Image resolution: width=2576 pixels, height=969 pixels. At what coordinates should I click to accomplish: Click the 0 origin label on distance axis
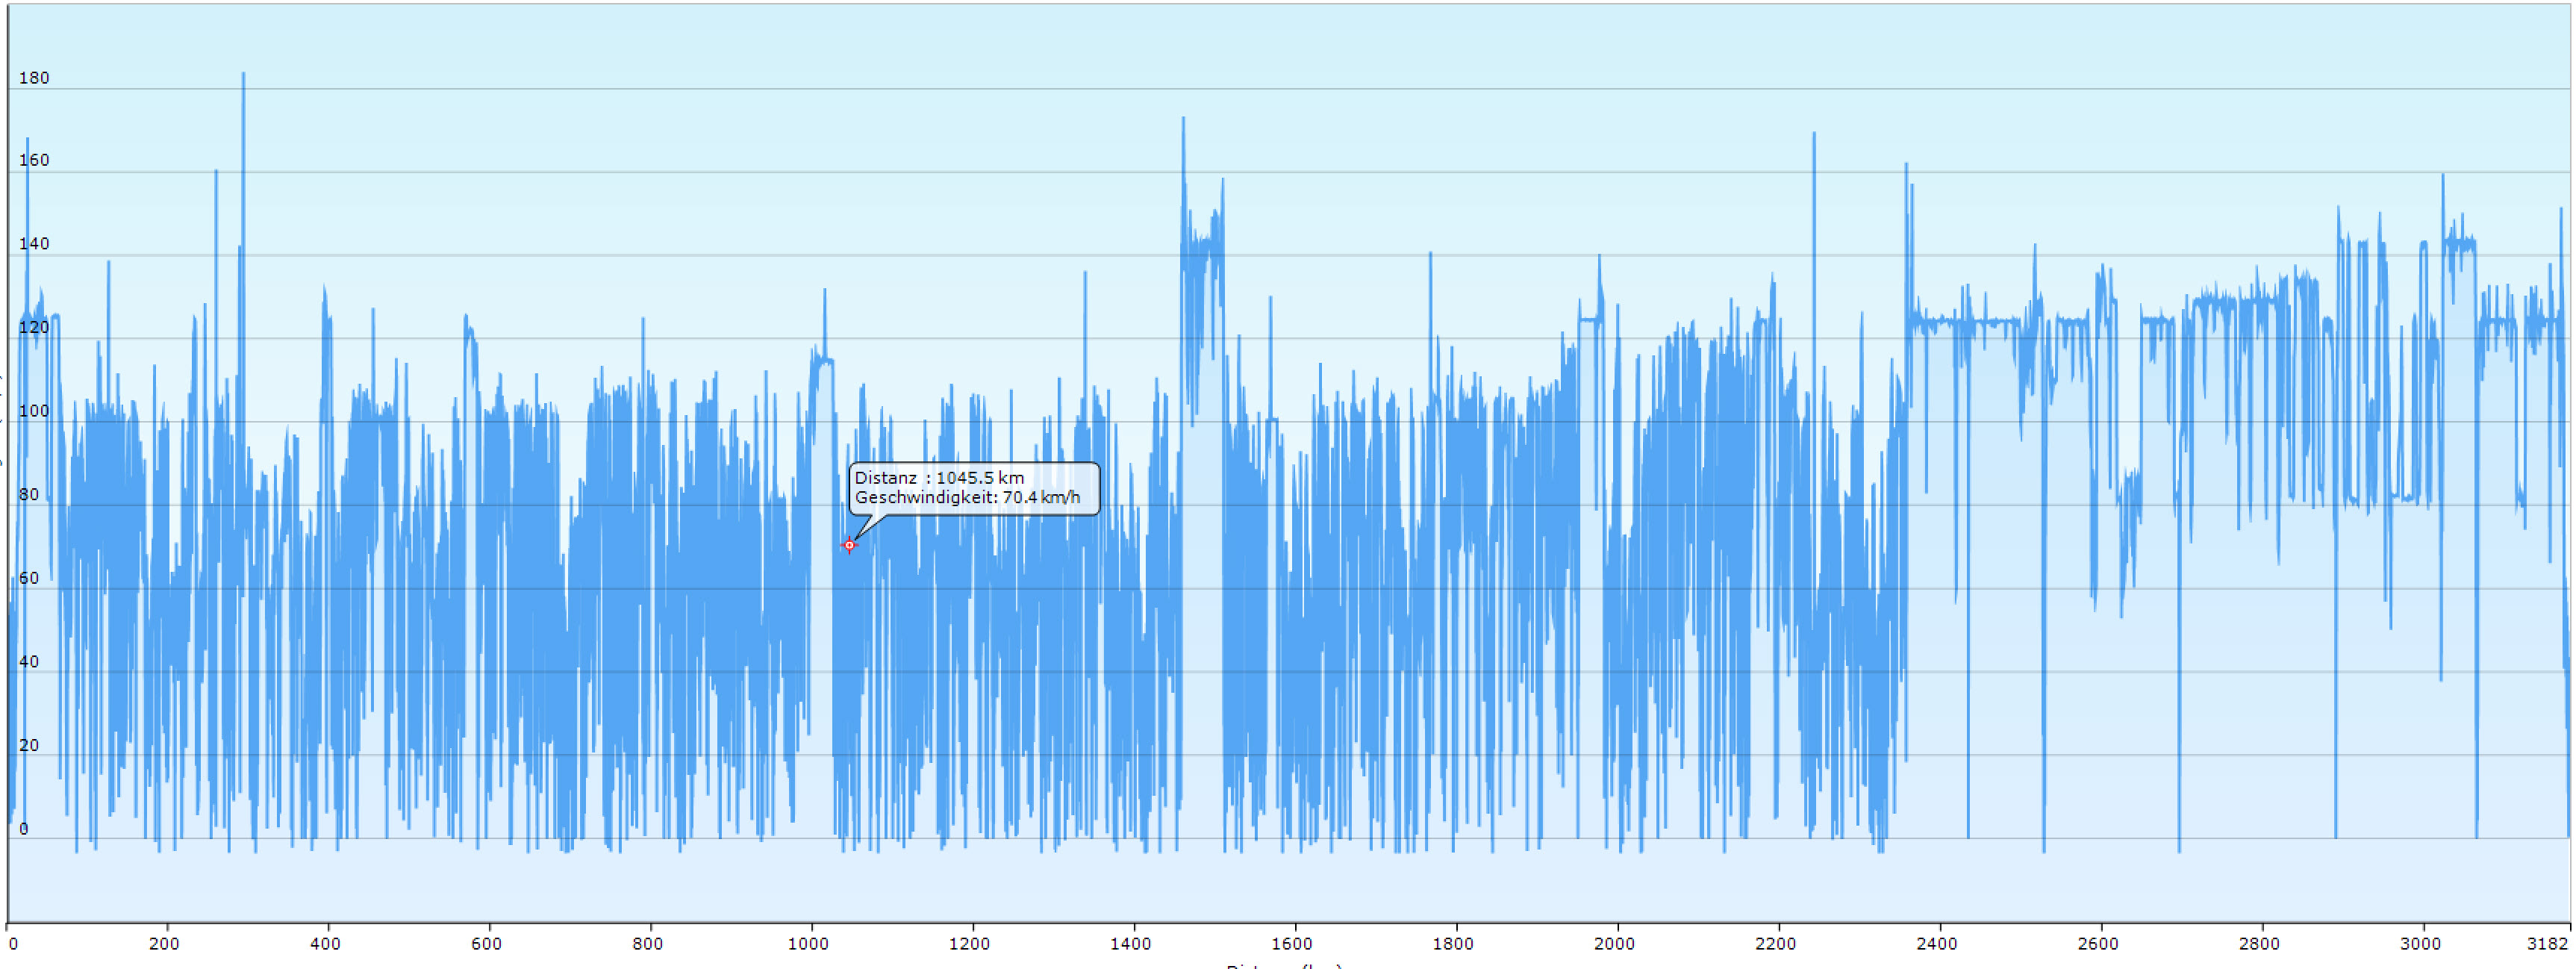click(x=12, y=943)
